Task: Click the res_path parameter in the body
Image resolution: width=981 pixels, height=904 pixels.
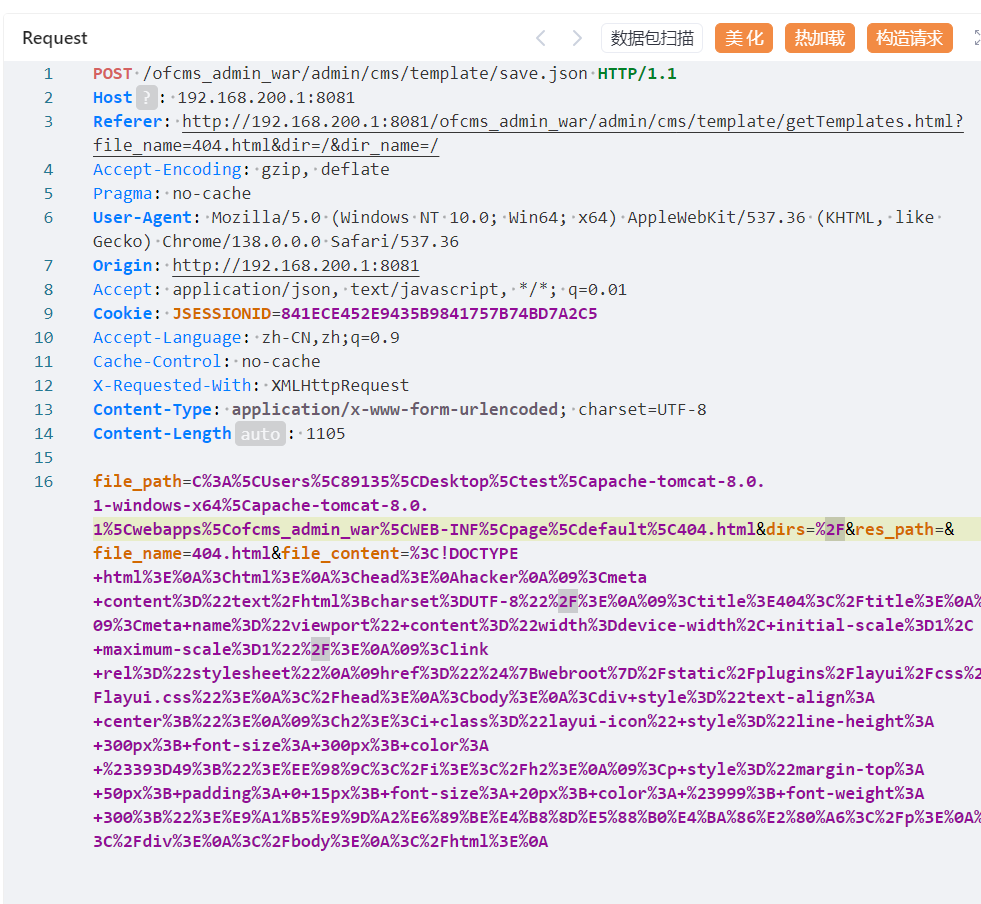Action: [x=894, y=530]
